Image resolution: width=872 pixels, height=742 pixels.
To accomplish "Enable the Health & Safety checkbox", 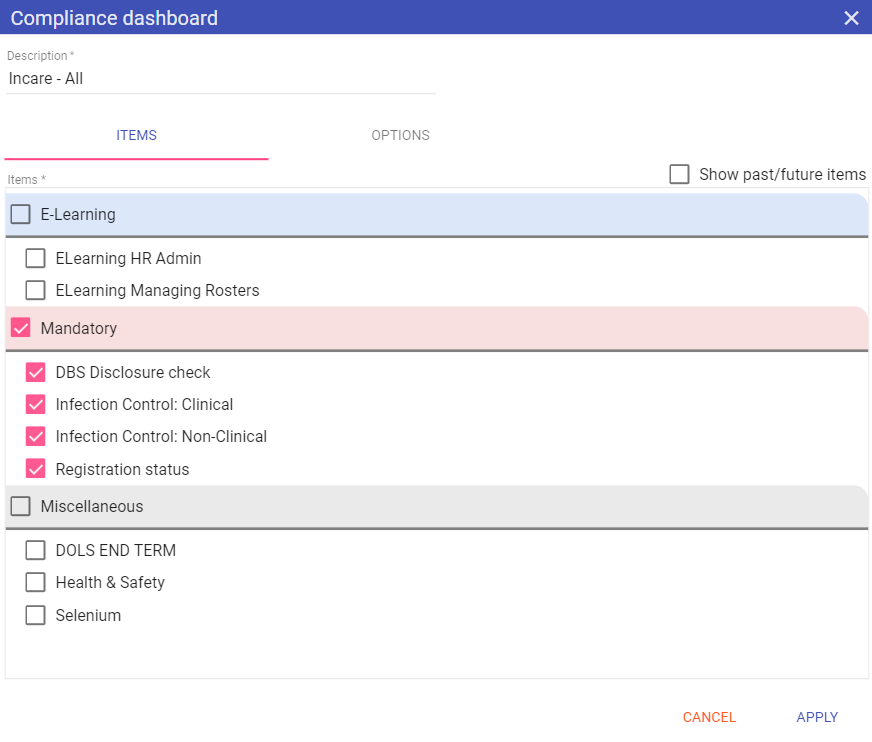I will pos(36,582).
